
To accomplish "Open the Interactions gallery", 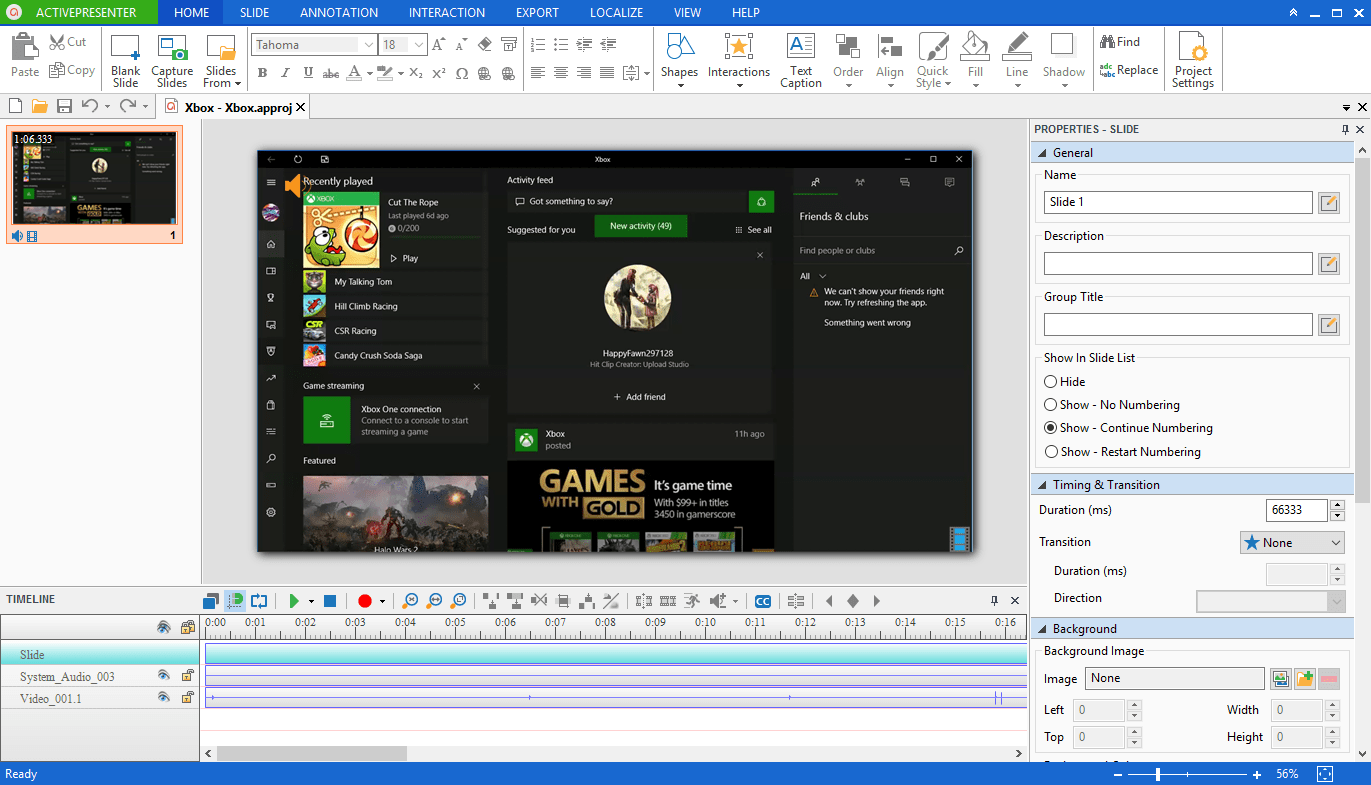I will point(738,59).
